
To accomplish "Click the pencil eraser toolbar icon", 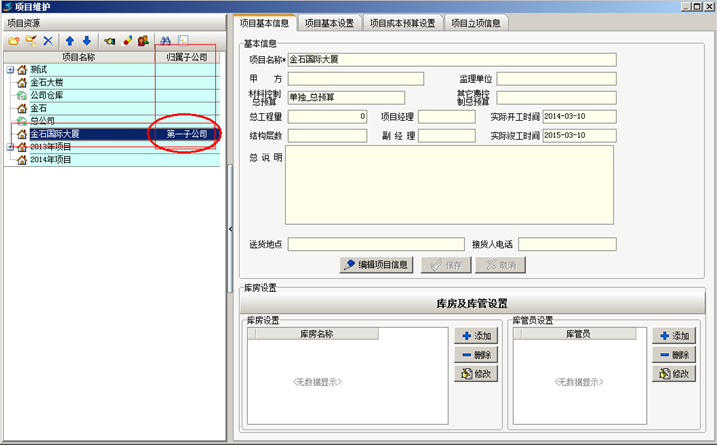I will tap(126, 41).
